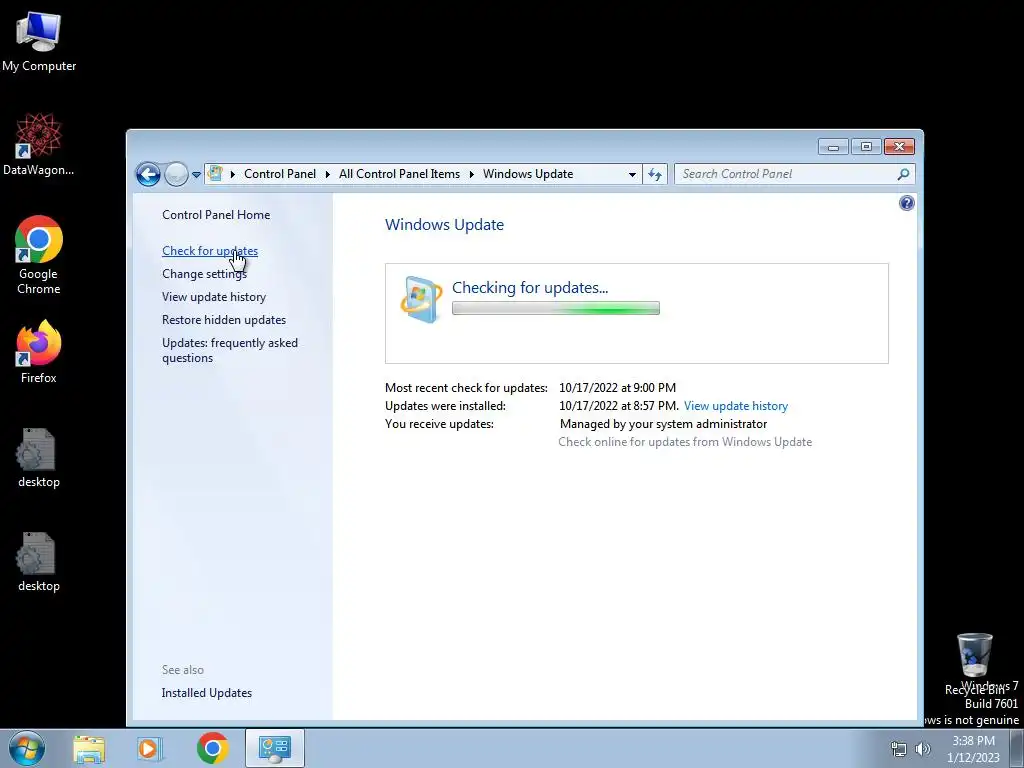Image resolution: width=1024 pixels, height=768 pixels.
Task: Close the Windows Update window
Action: (x=899, y=147)
